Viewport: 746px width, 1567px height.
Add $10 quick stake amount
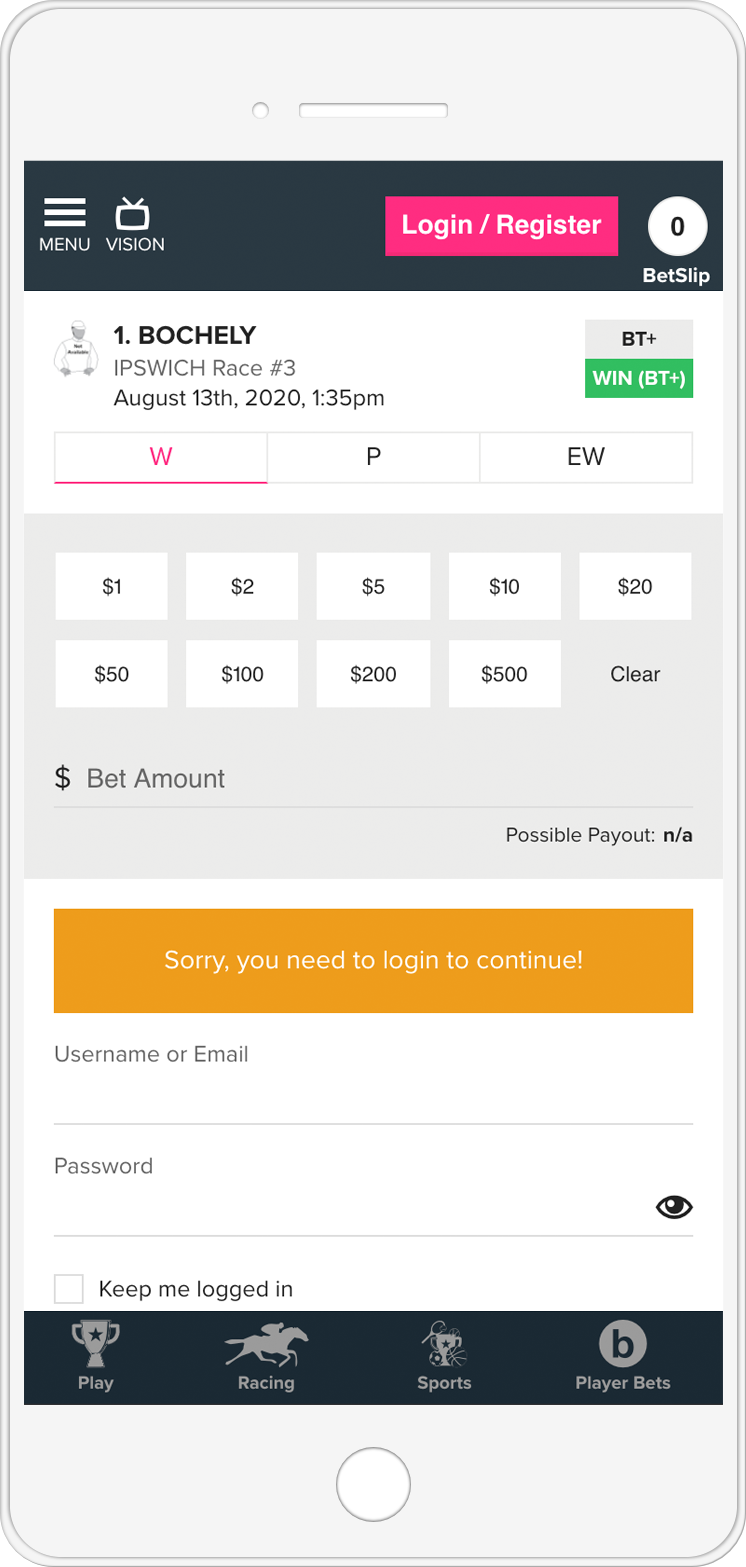click(x=504, y=586)
